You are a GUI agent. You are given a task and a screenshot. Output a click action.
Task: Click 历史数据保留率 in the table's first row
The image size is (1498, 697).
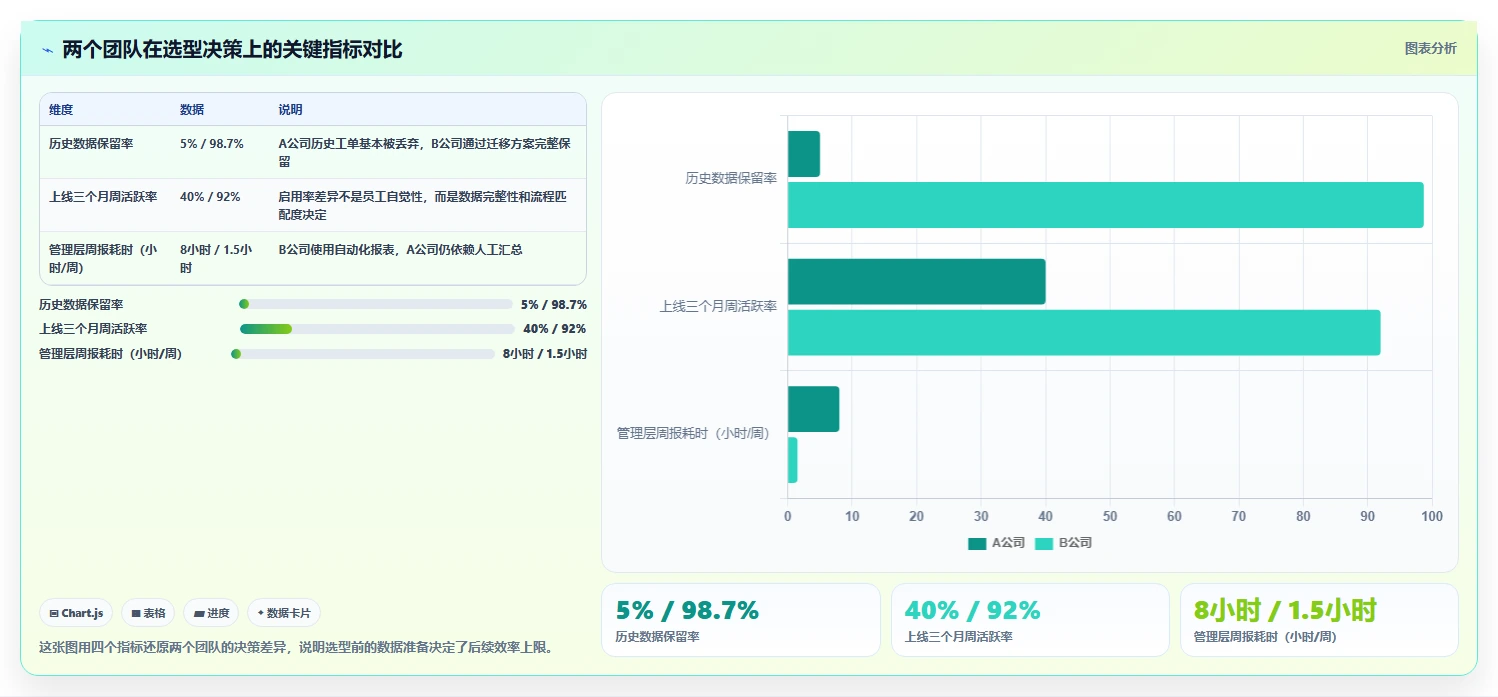pyautogui.click(x=91, y=144)
